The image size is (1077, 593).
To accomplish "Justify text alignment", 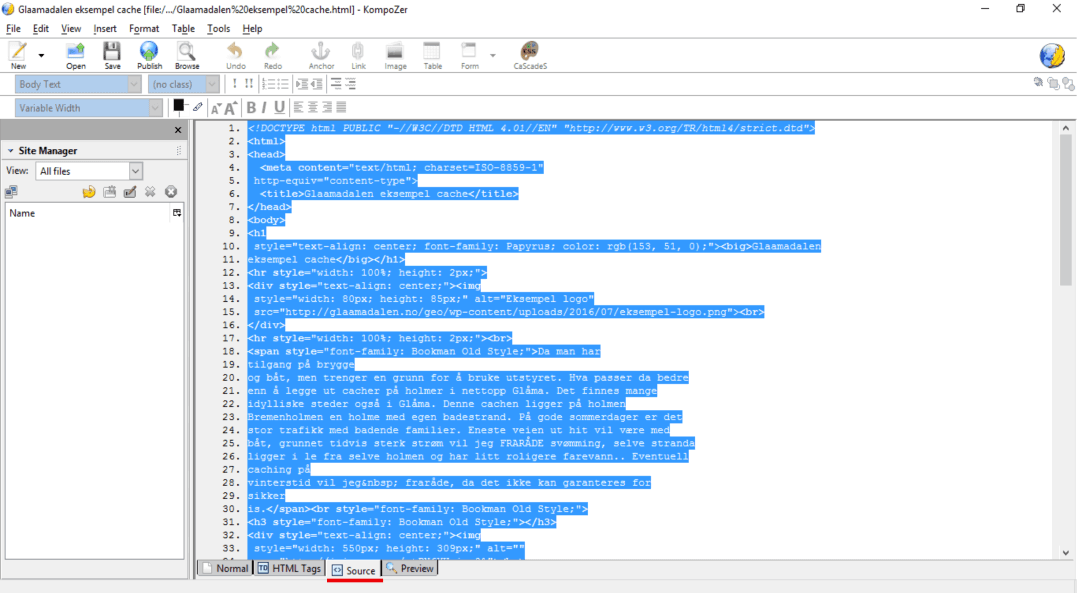I will point(341,107).
